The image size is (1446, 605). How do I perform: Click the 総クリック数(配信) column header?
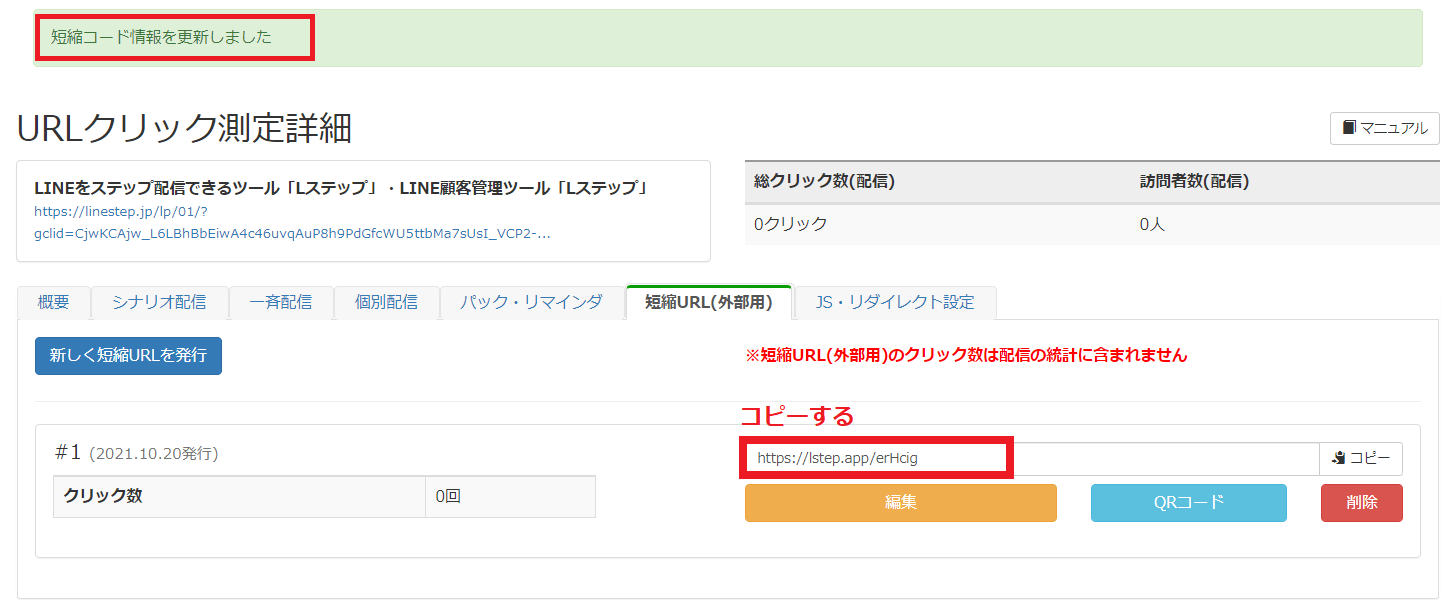click(824, 182)
